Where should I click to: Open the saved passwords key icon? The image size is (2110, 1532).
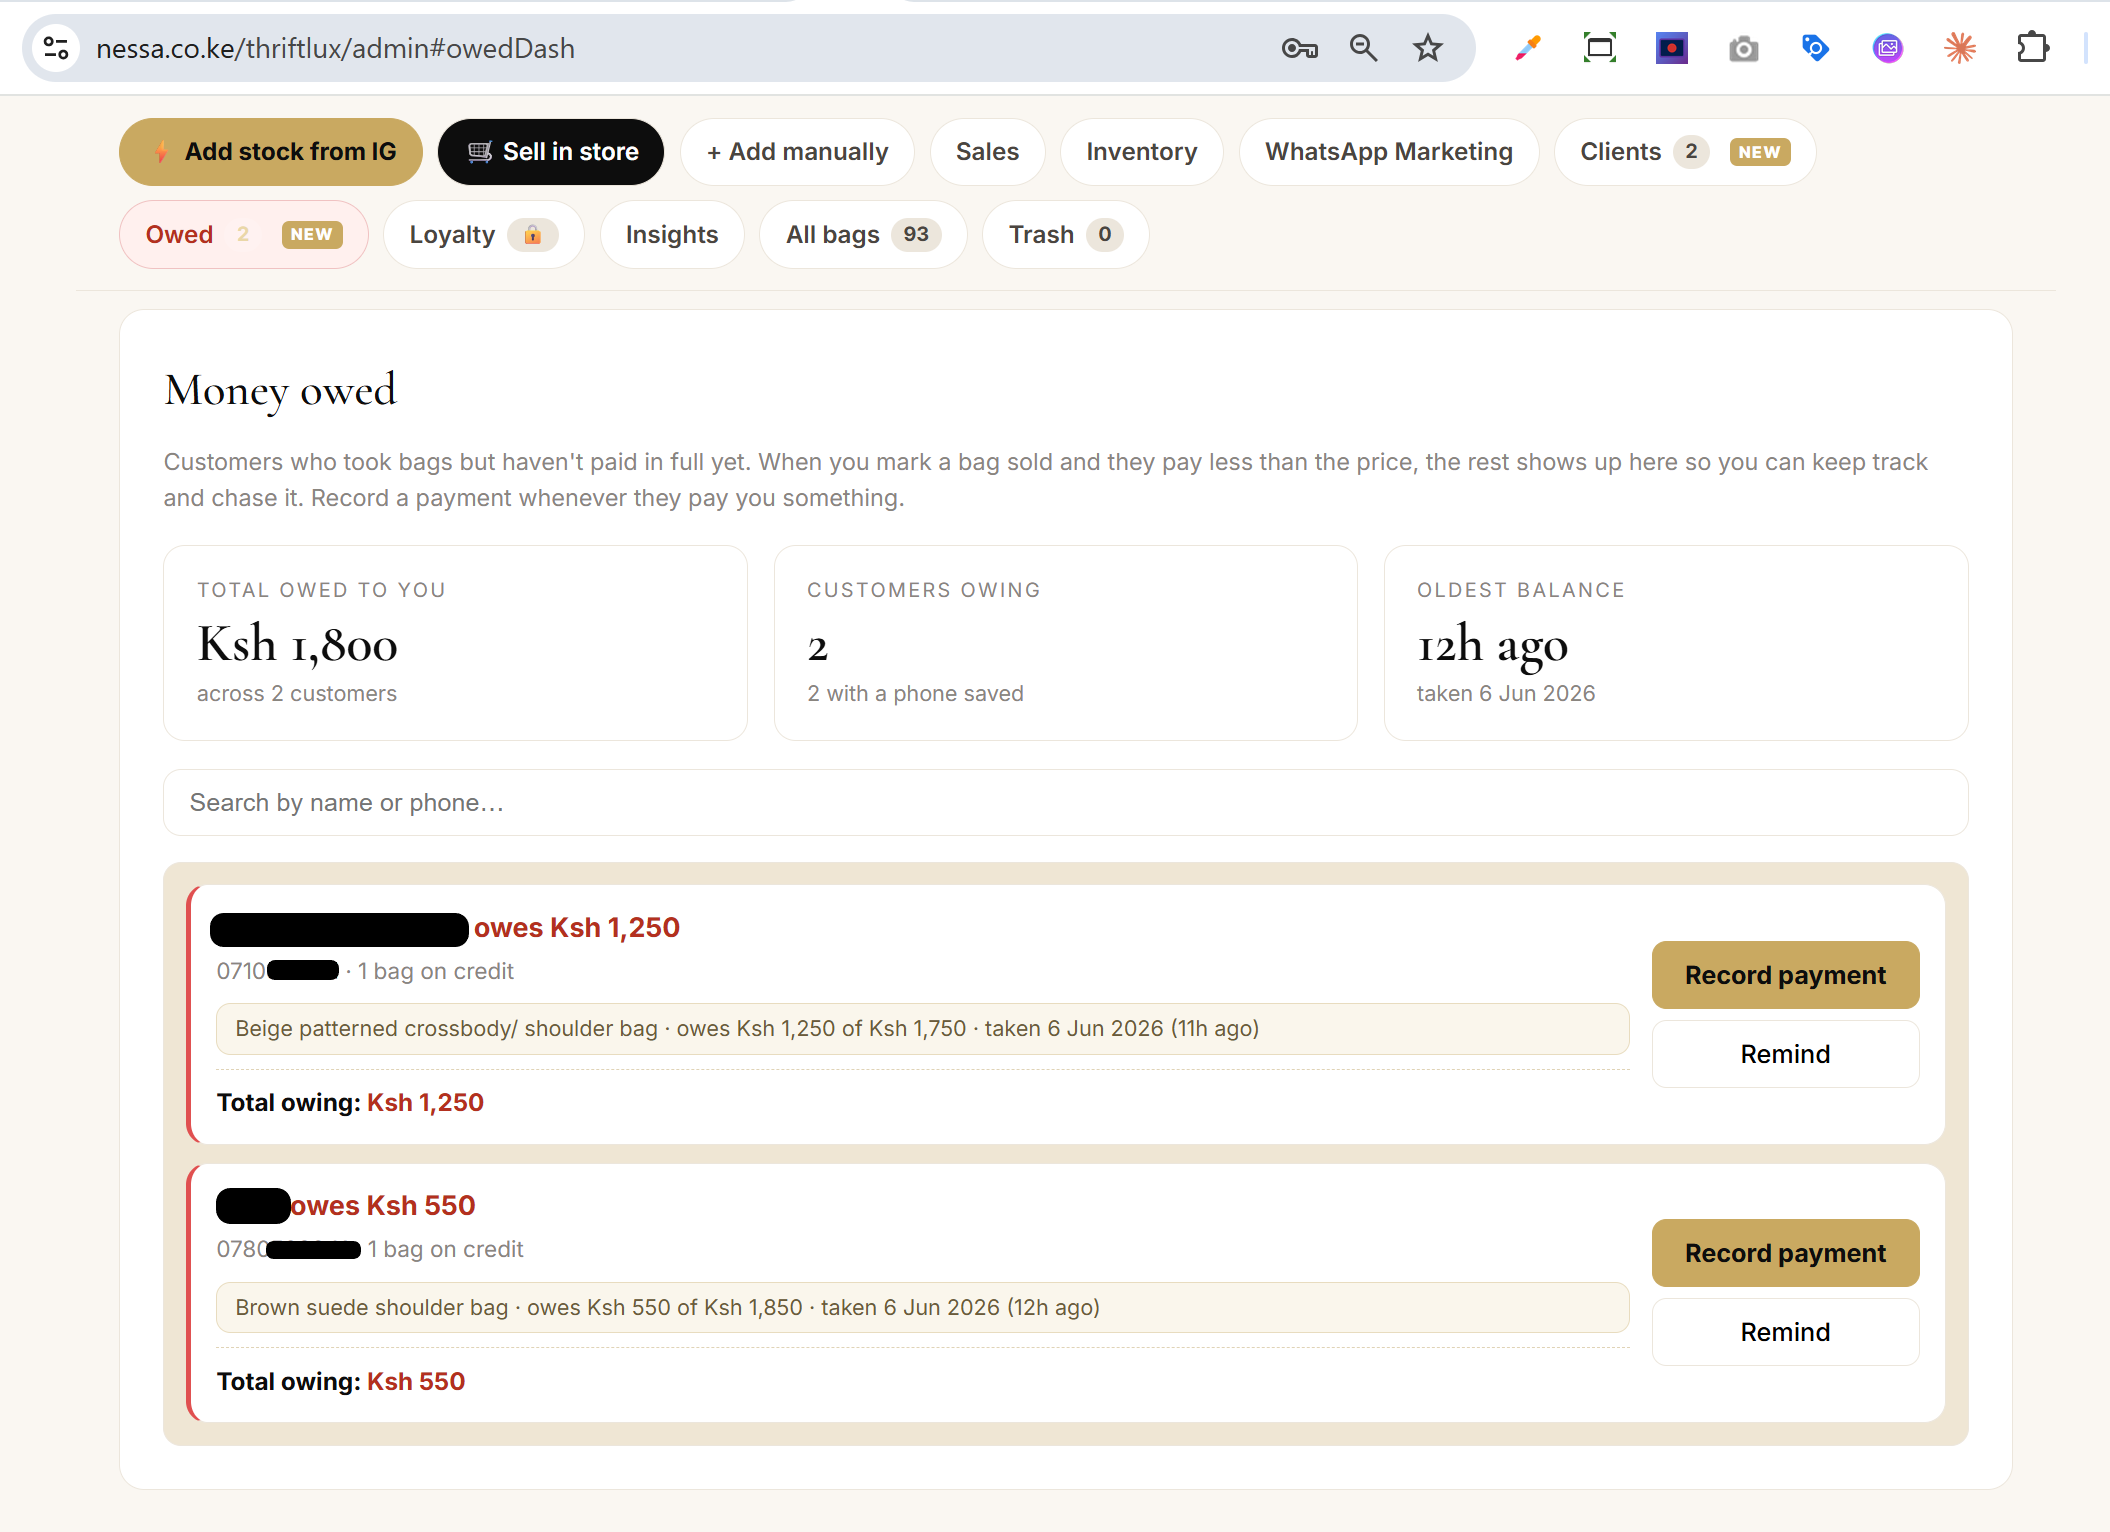(x=1299, y=48)
